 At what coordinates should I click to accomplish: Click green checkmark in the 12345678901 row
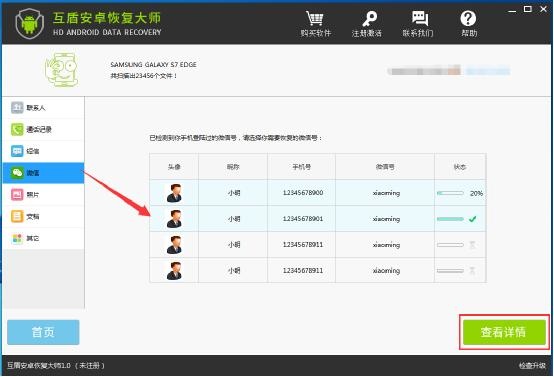[472, 219]
